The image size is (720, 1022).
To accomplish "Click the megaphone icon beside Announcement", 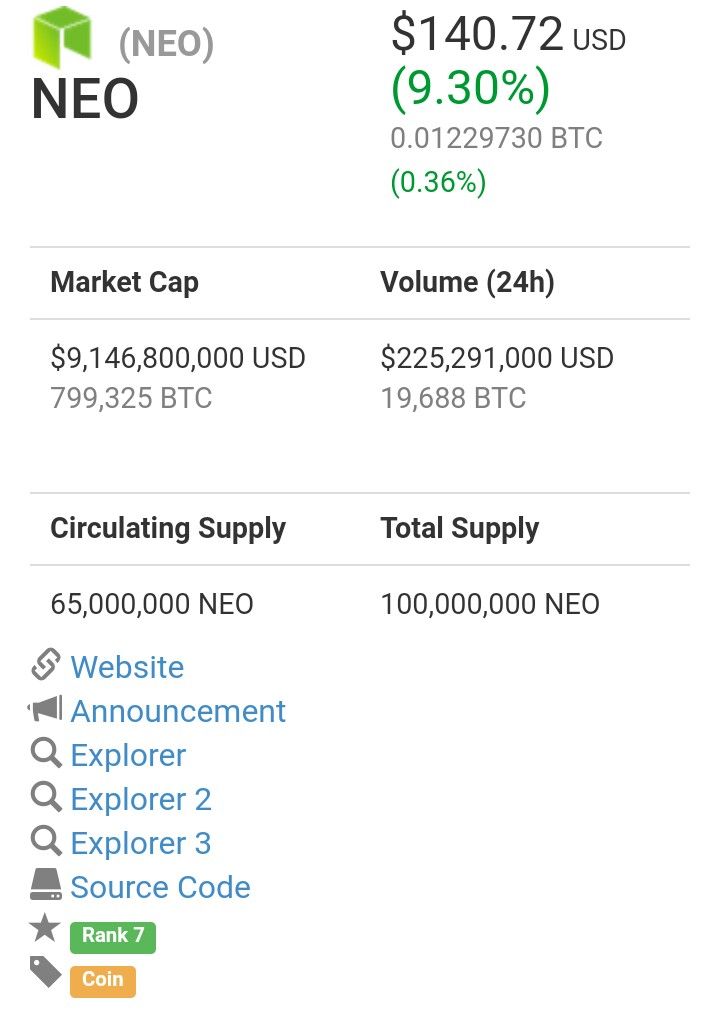I will (45, 708).
